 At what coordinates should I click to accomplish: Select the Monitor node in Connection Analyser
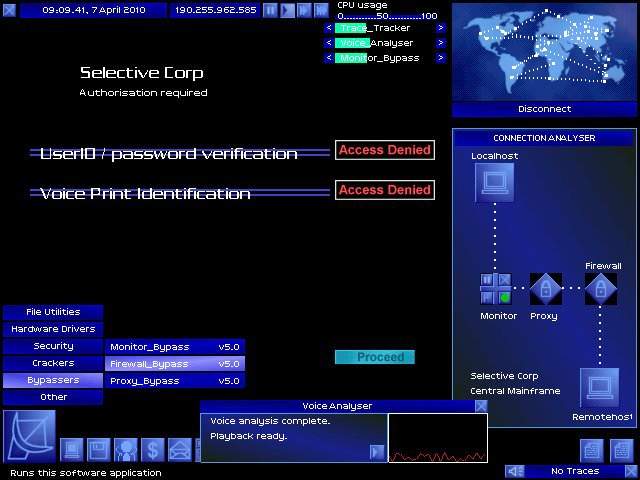click(496, 289)
